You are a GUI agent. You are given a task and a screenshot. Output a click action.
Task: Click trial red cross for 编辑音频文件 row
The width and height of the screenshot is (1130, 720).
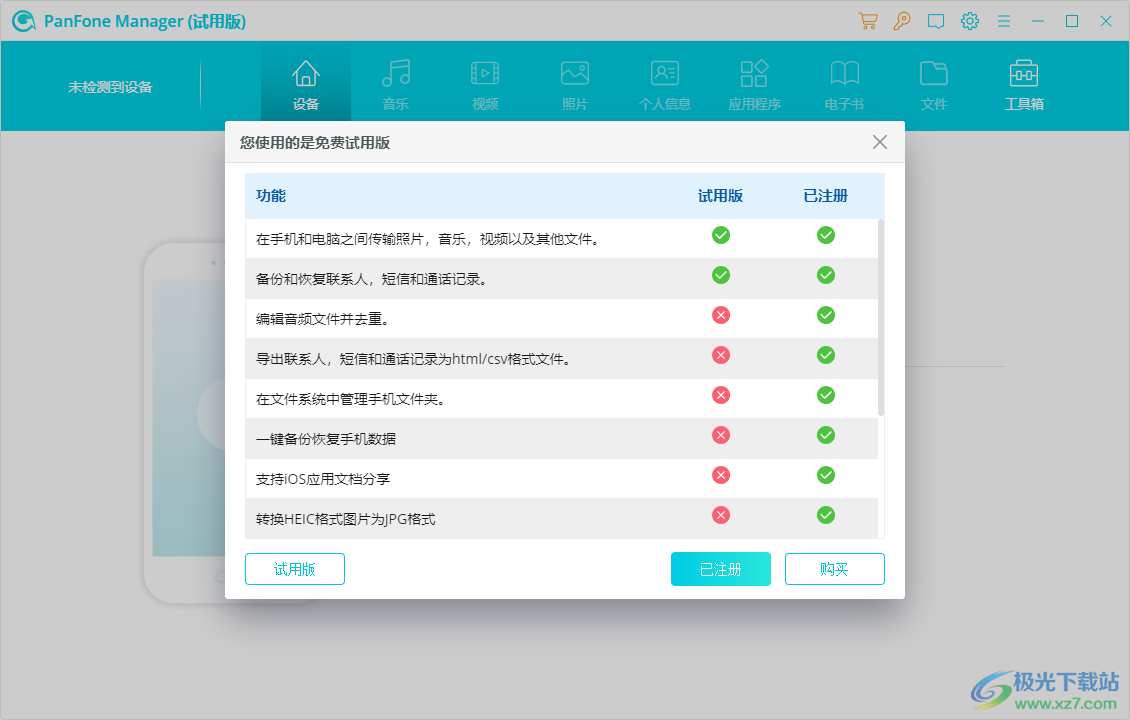point(721,315)
